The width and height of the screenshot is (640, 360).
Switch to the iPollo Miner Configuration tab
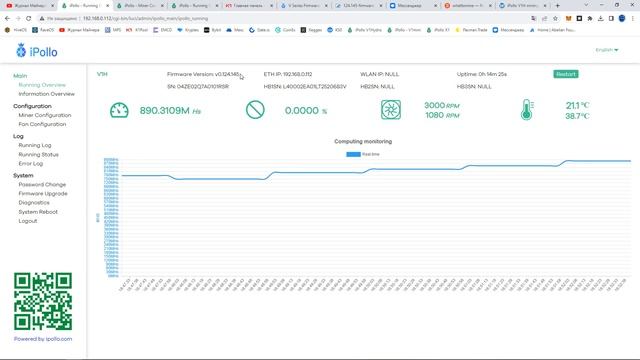tap(140, 6)
